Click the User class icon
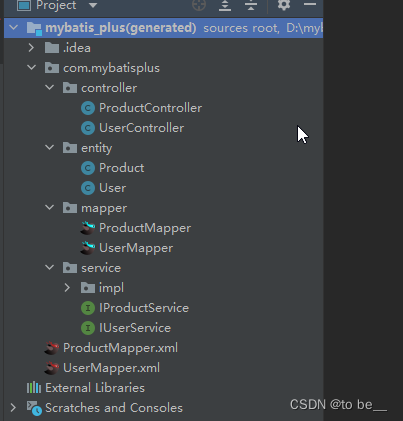 point(88,188)
